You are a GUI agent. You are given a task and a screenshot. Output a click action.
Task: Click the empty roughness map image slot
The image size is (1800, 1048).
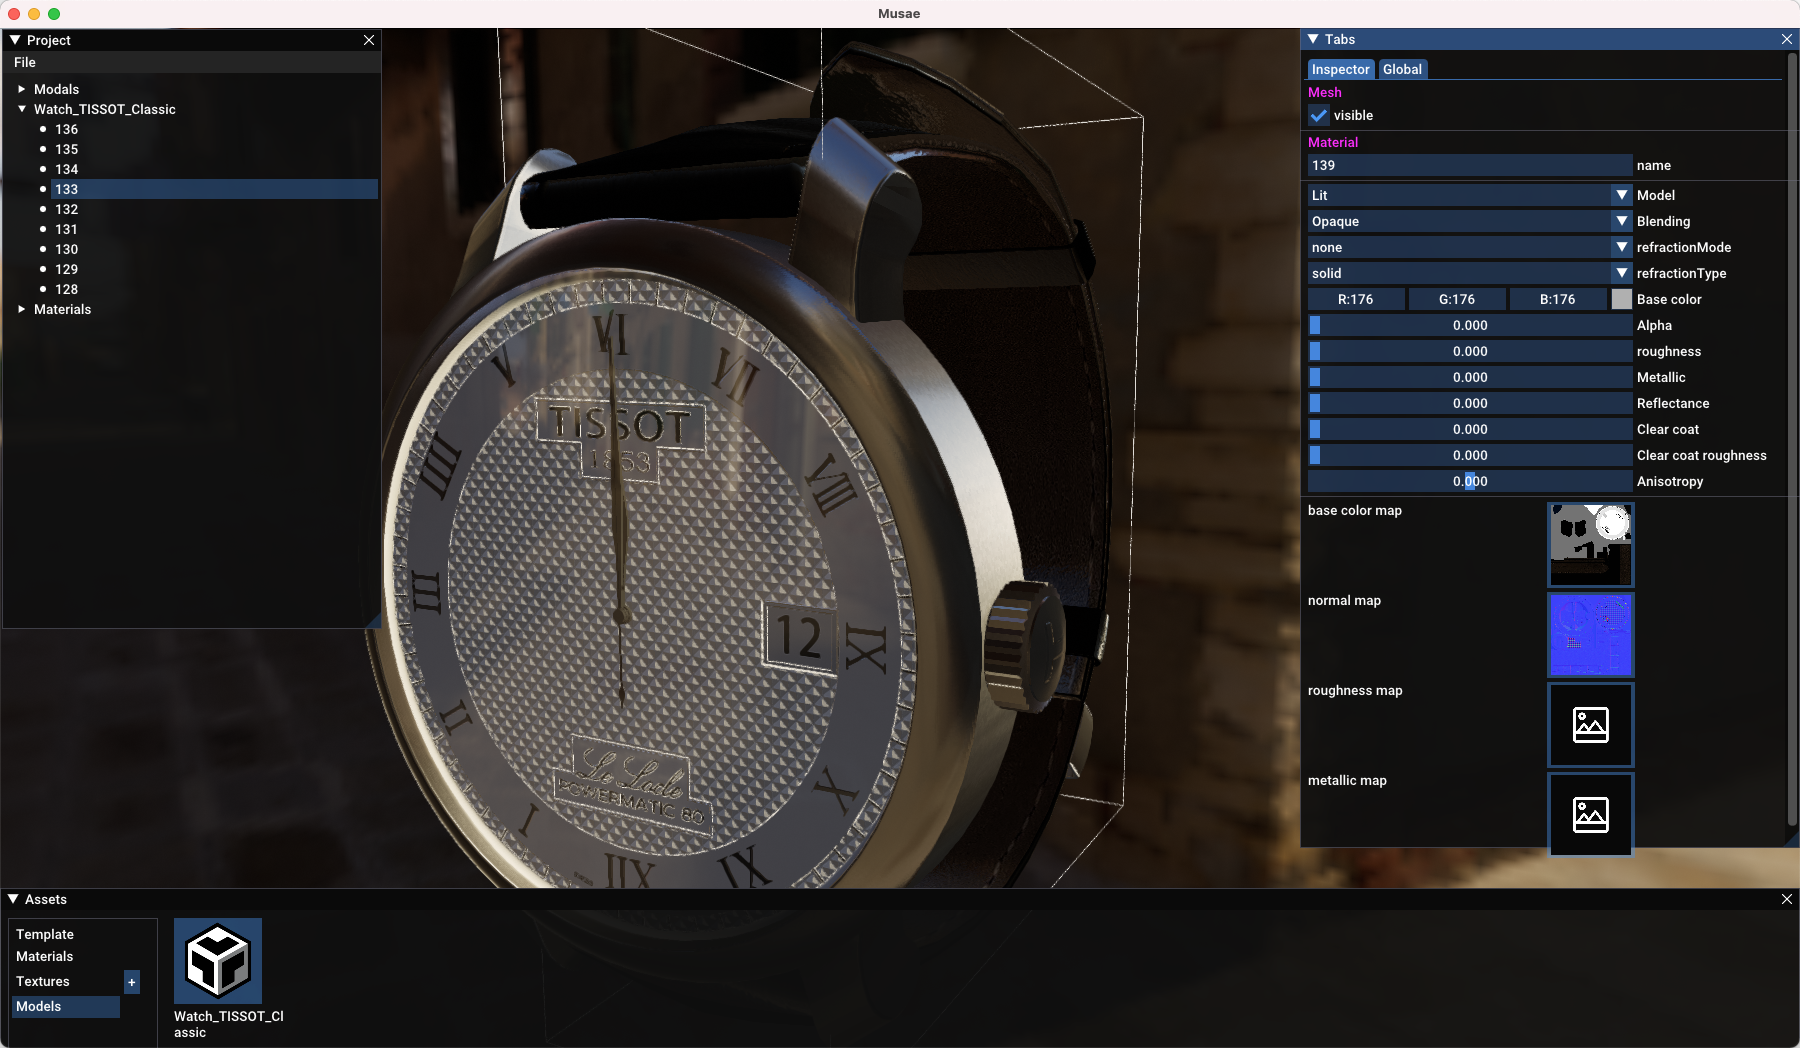click(1591, 725)
